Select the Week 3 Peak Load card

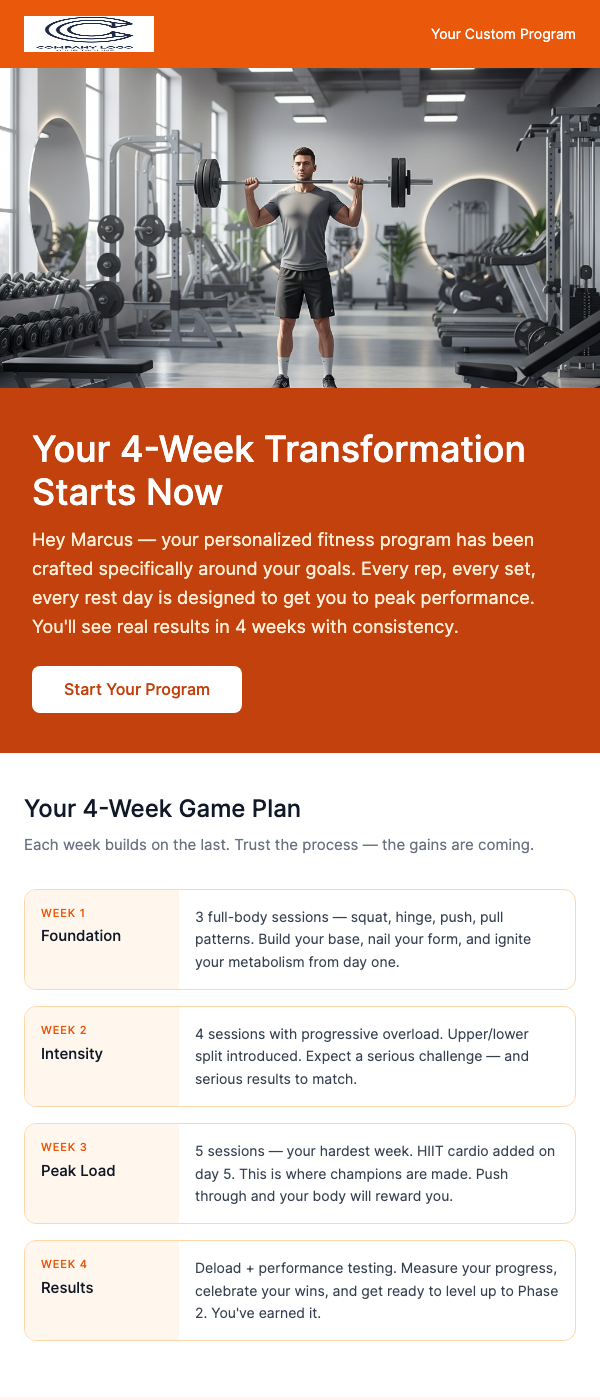click(x=300, y=1173)
